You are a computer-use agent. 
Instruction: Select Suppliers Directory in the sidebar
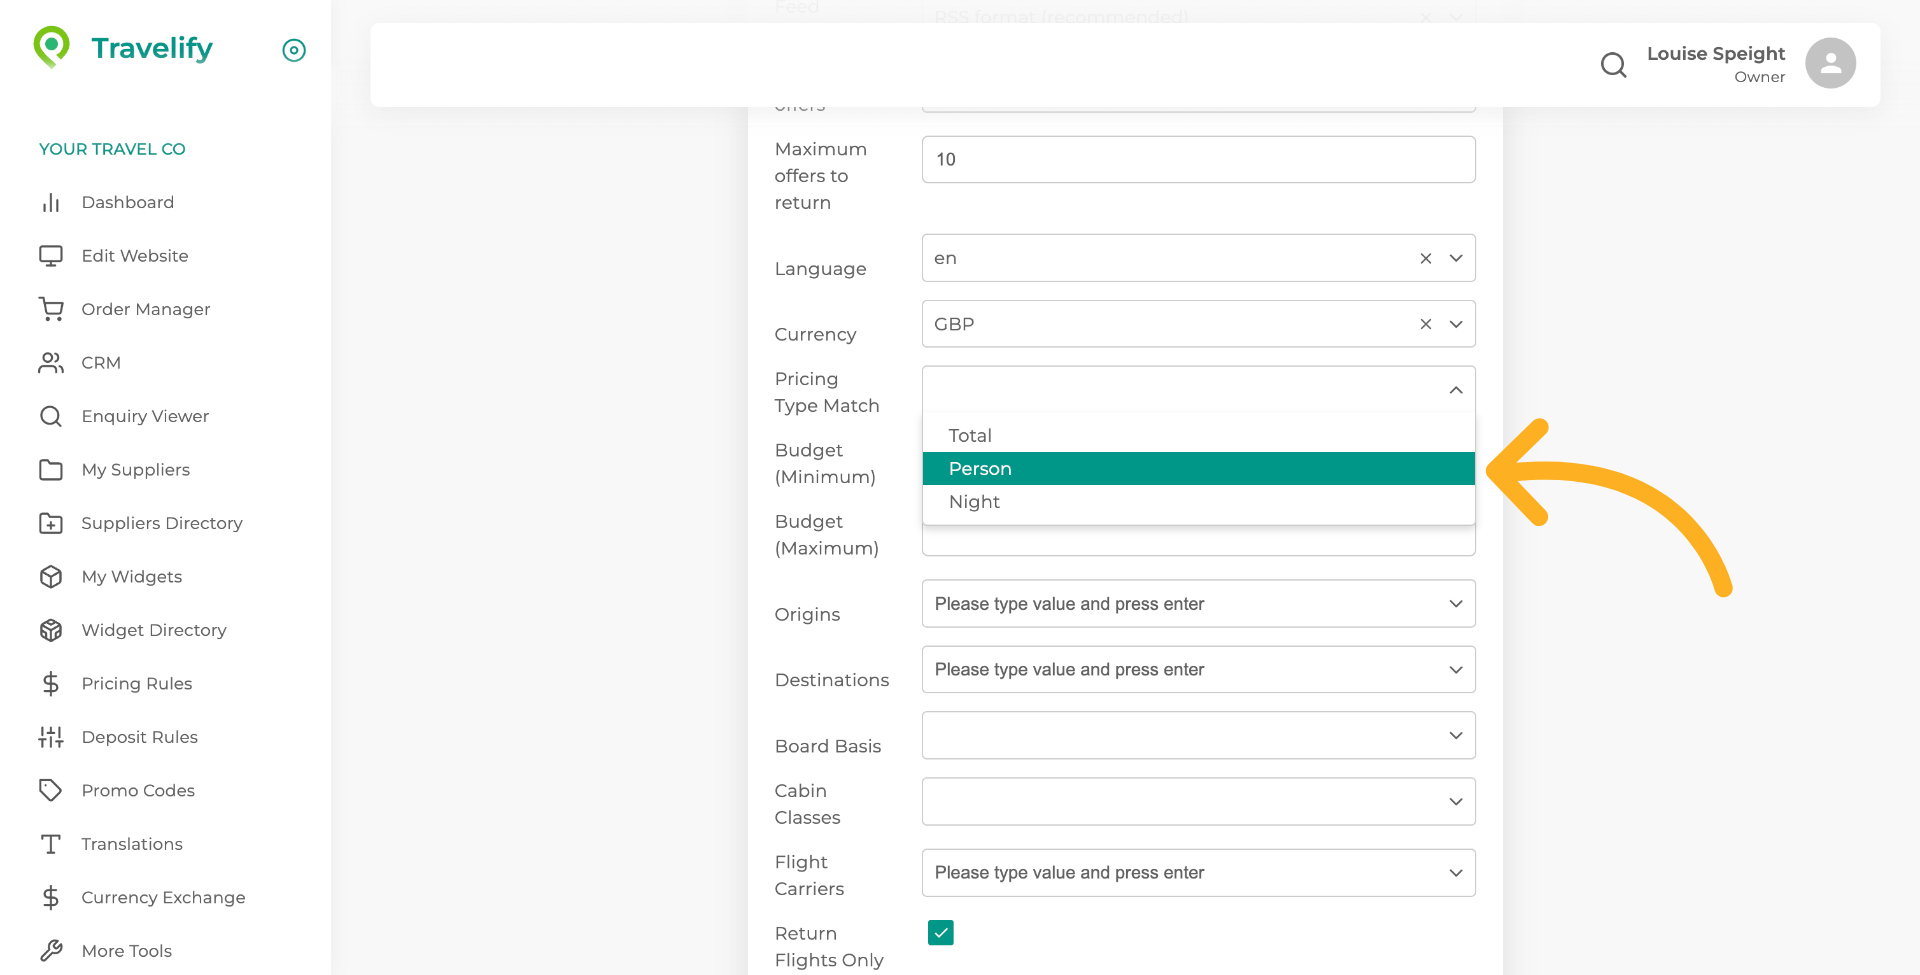51,523
